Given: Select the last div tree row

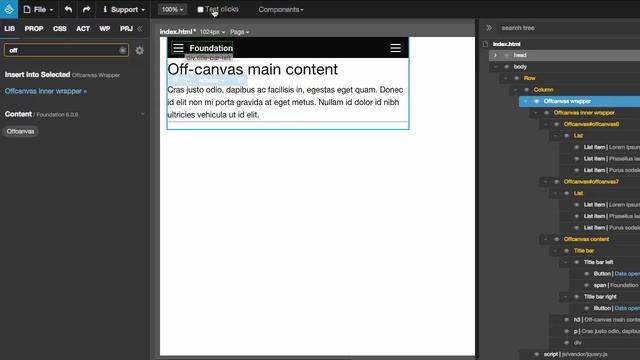Looking at the screenshot, I should [578, 343].
